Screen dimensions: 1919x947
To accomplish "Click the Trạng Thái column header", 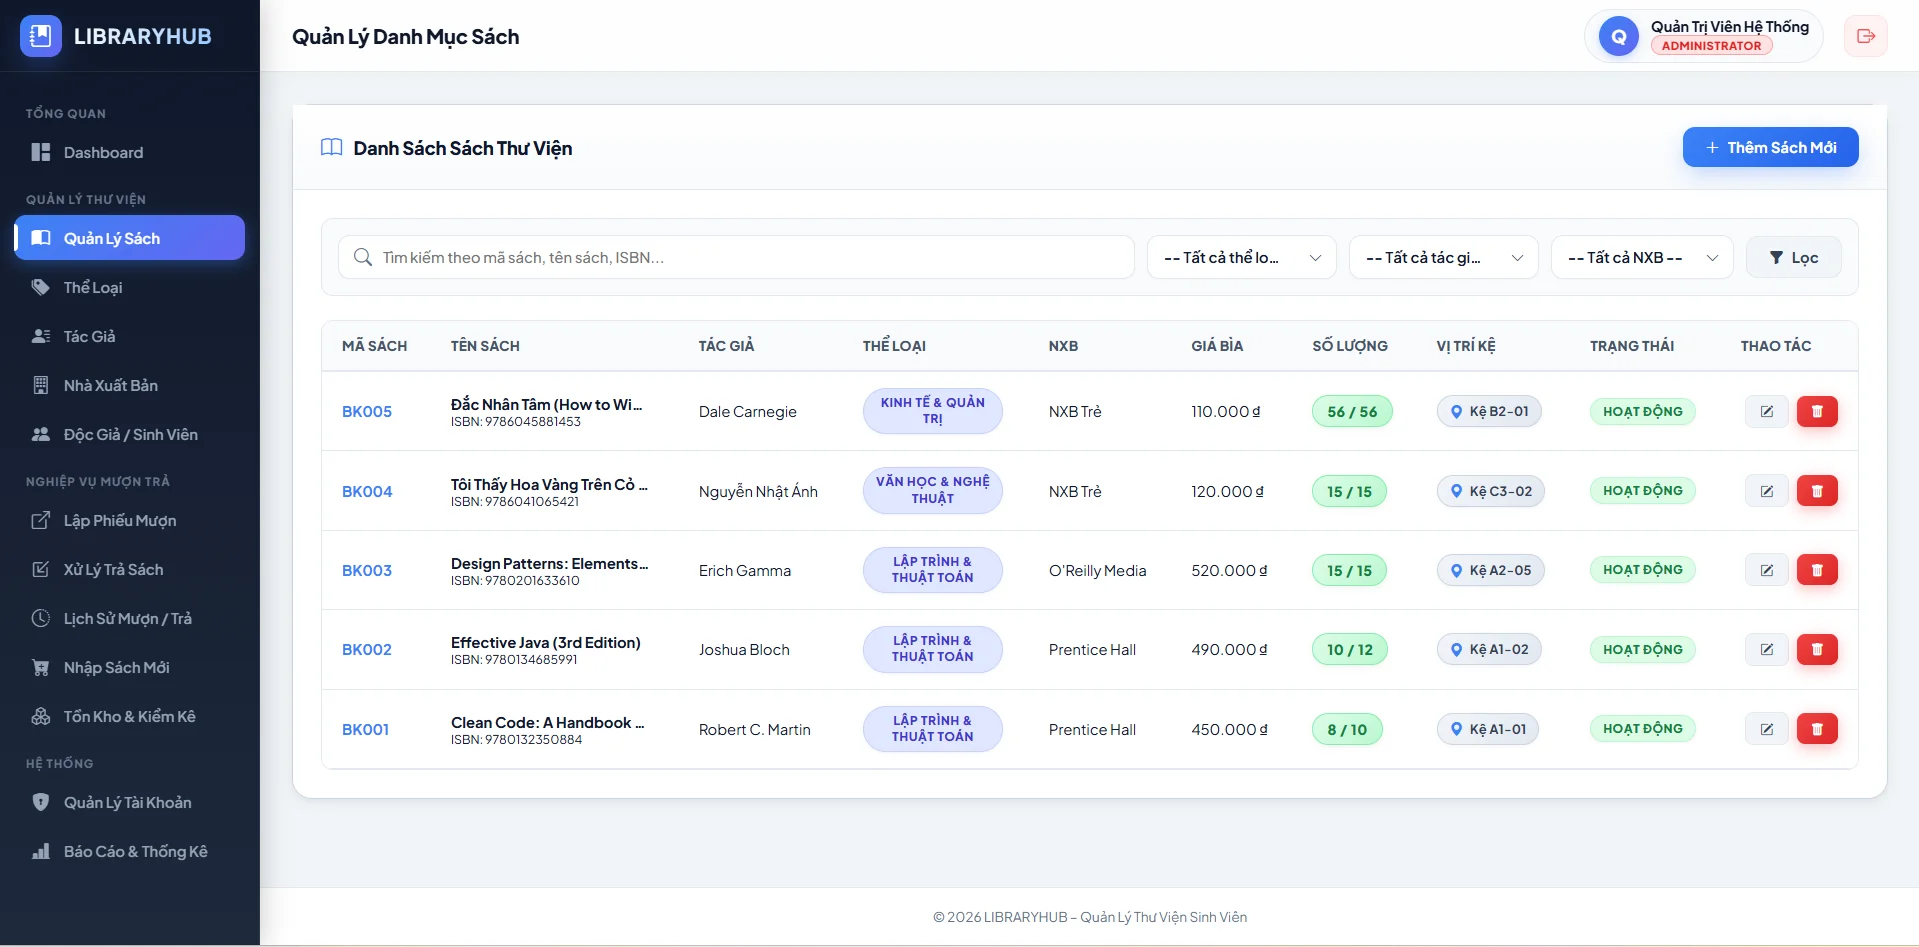I will click(1632, 346).
